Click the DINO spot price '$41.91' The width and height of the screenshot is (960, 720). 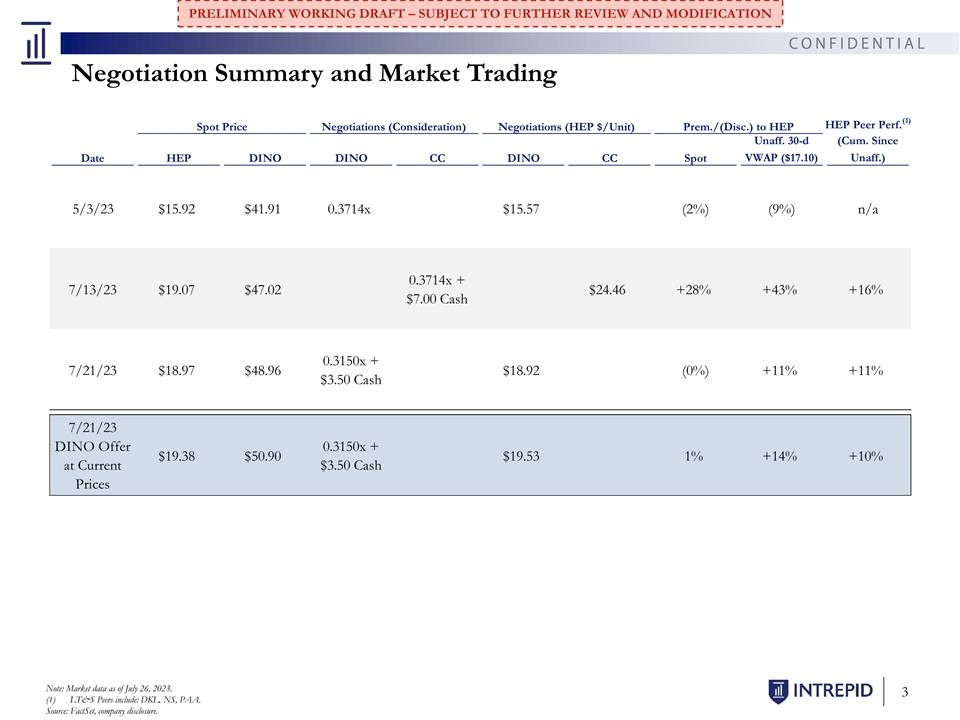click(262, 209)
